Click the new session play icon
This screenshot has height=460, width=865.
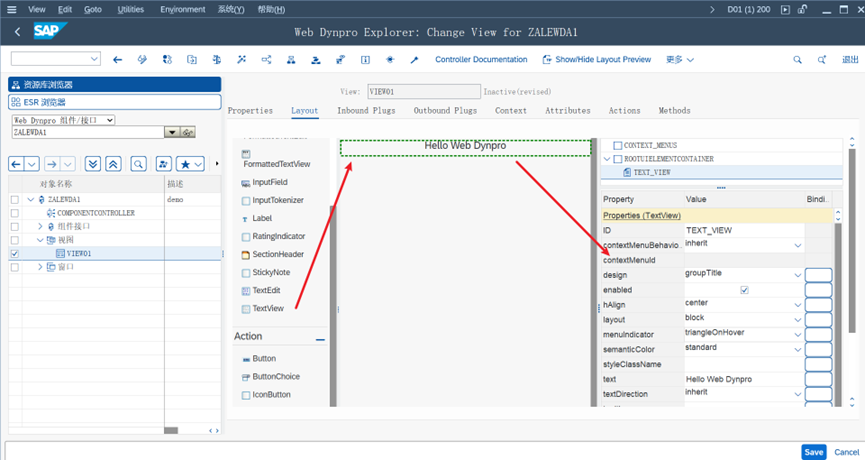tap(785, 9)
